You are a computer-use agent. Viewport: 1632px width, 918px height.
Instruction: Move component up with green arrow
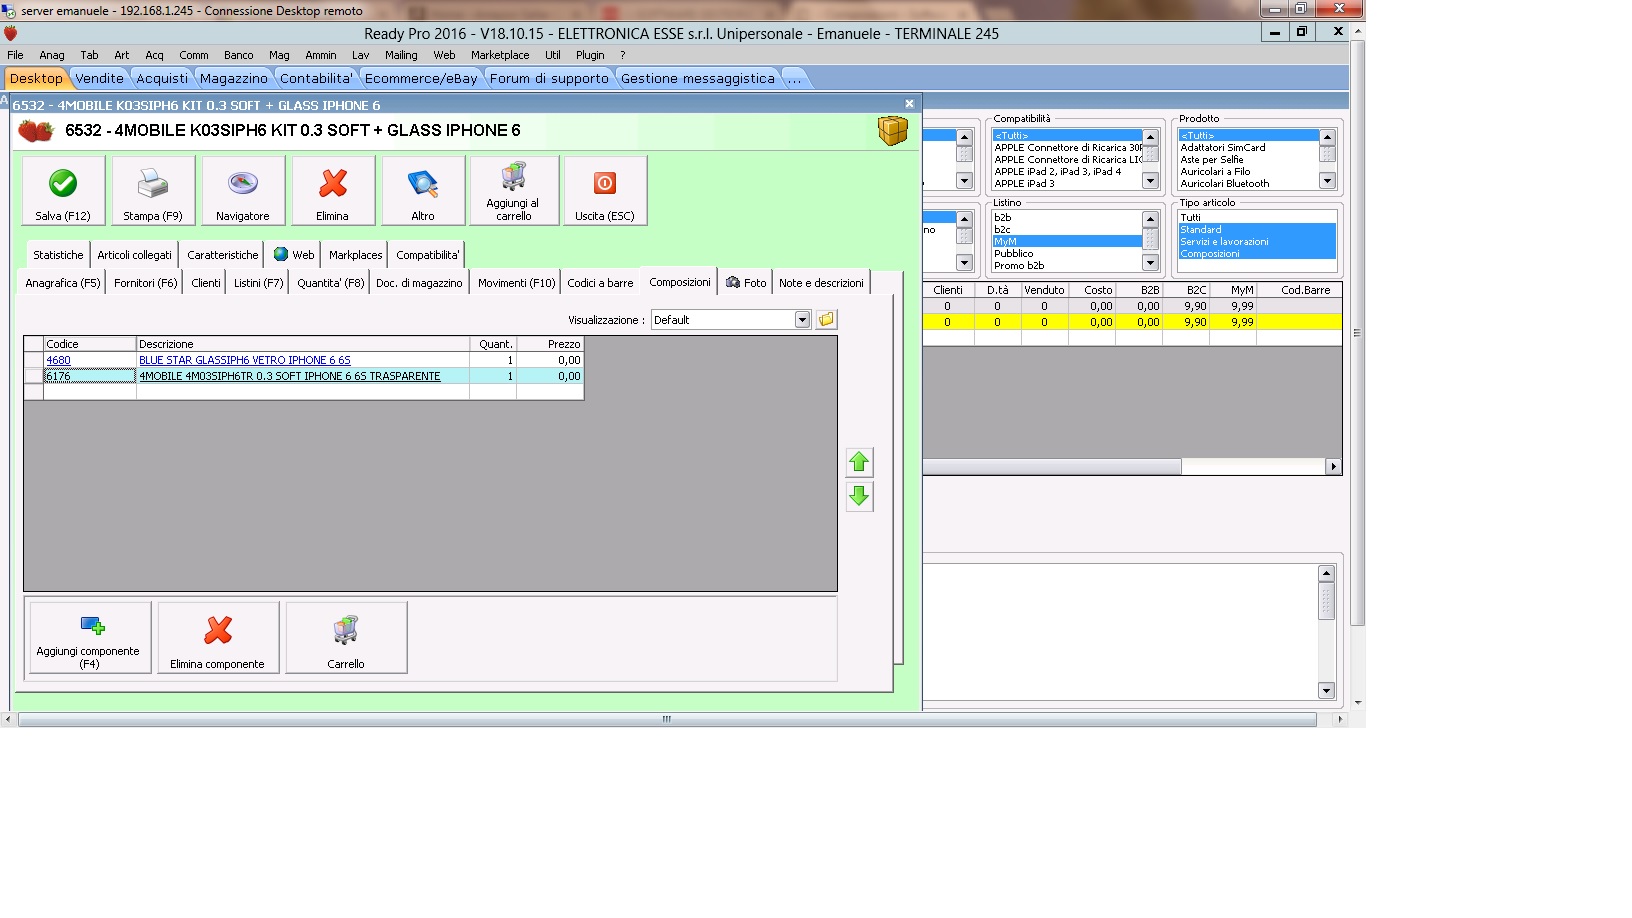pos(859,462)
